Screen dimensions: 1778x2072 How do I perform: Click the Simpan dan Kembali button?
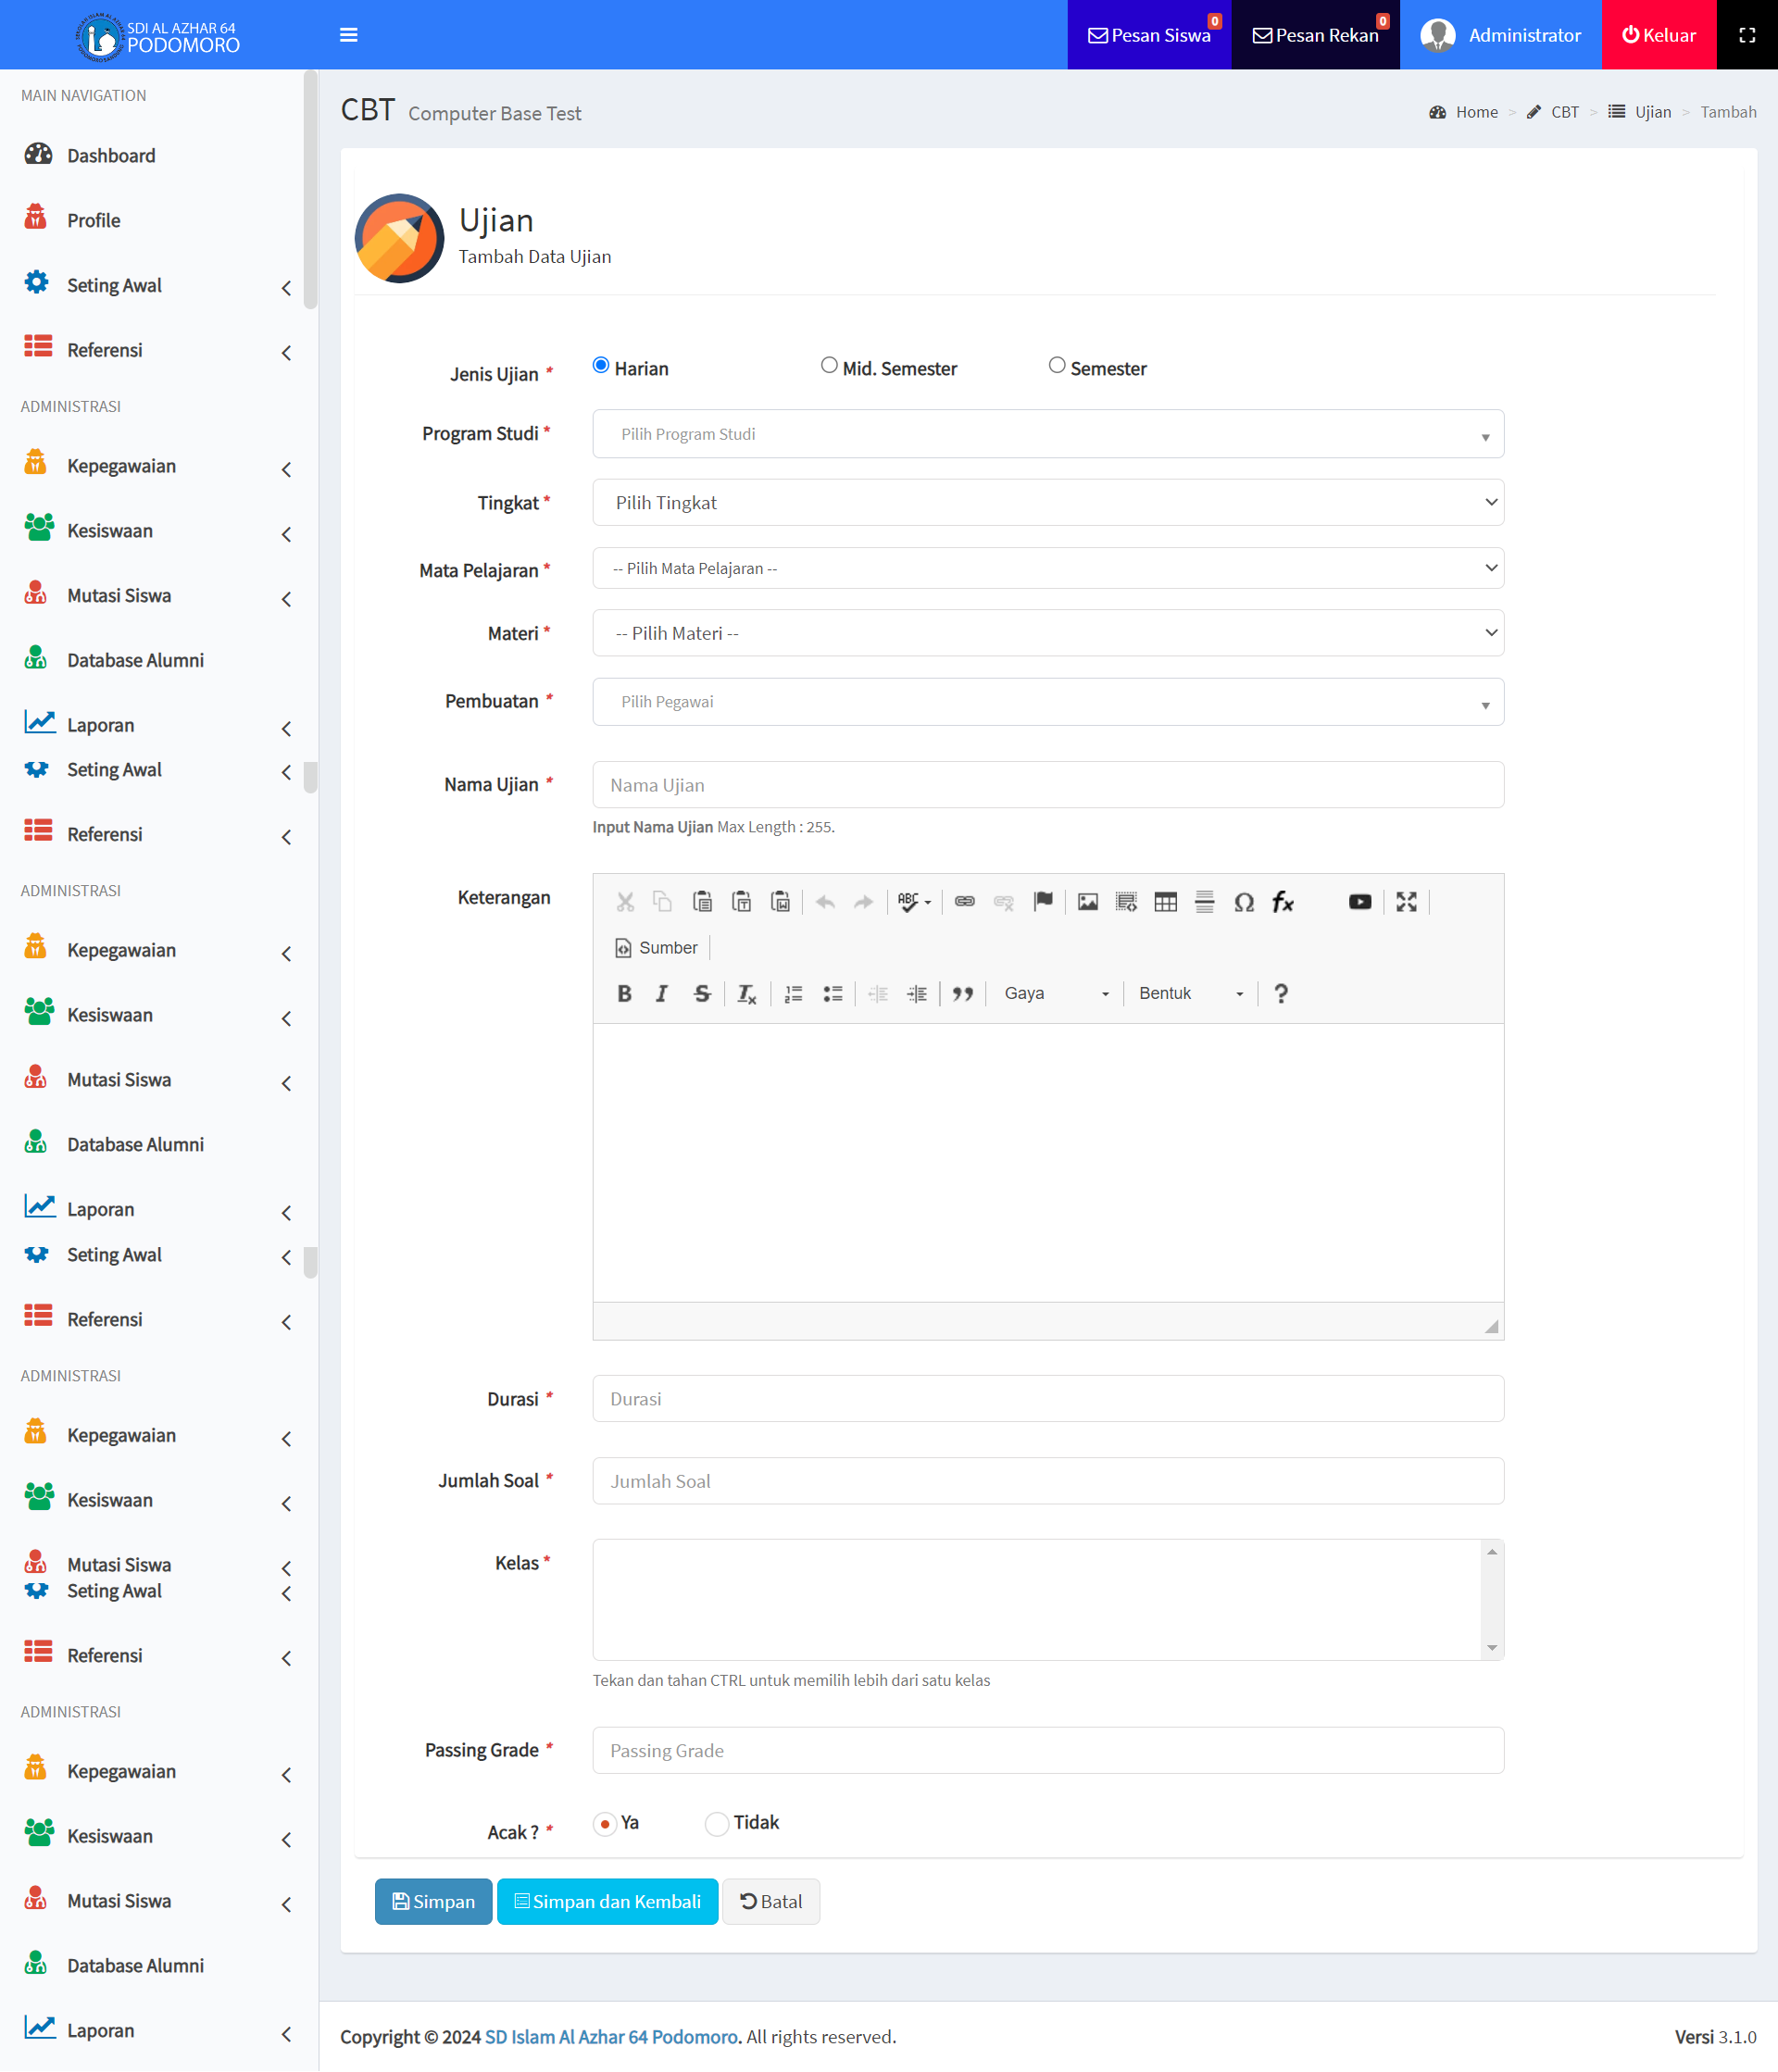[607, 1901]
